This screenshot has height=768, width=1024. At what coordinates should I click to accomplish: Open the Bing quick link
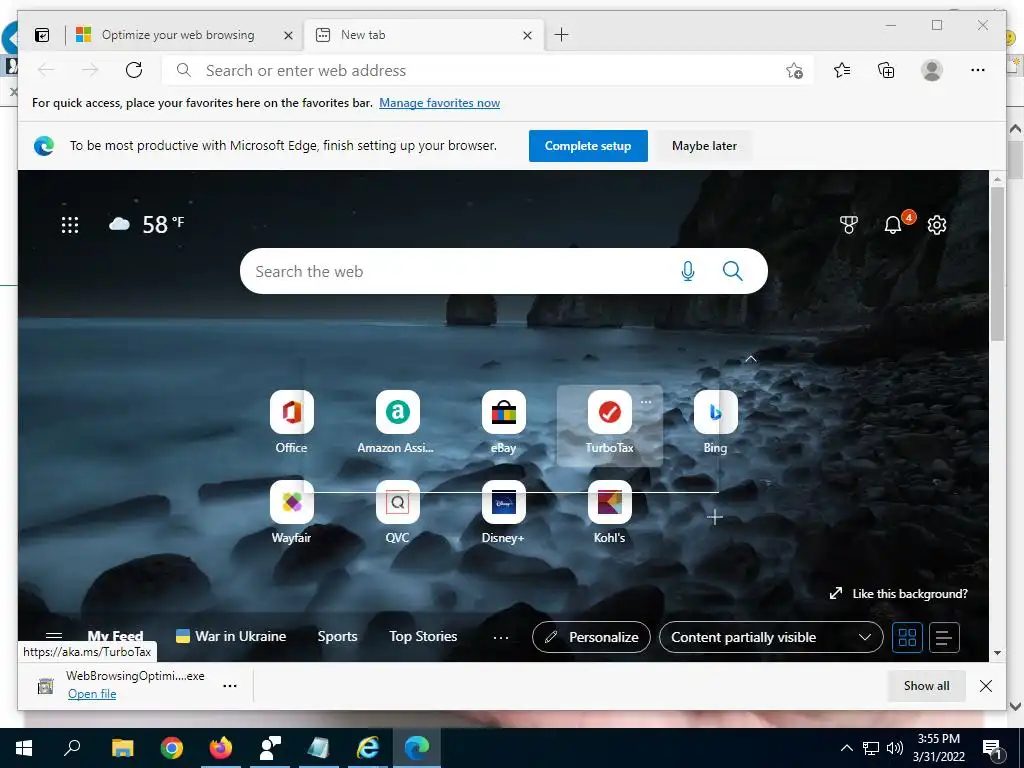coord(715,422)
